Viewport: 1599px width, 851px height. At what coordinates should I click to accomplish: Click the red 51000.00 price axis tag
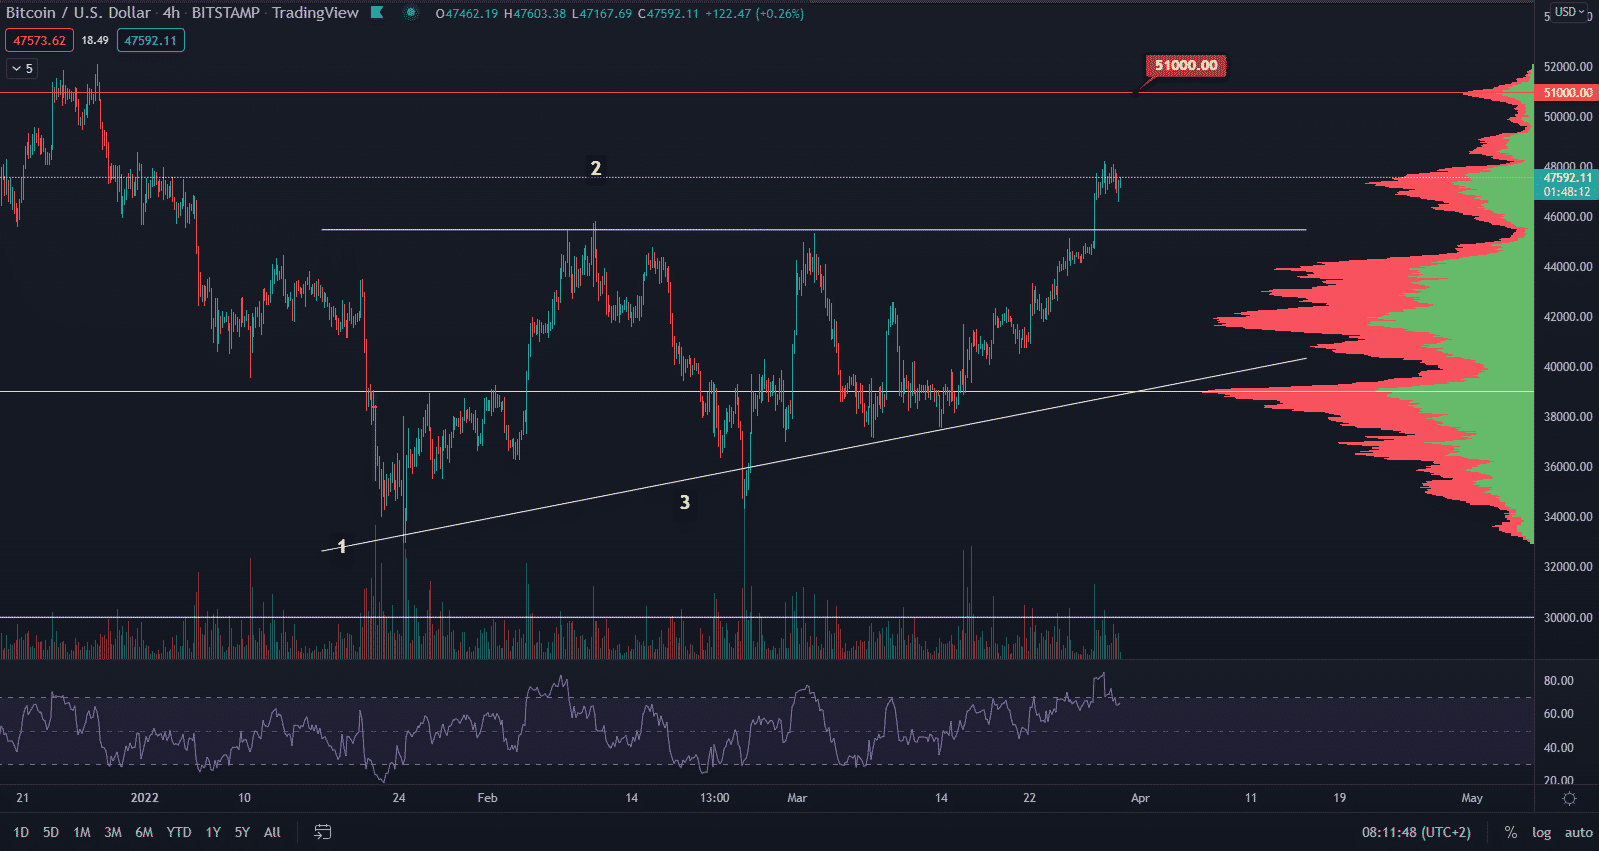tap(1567, 93)
